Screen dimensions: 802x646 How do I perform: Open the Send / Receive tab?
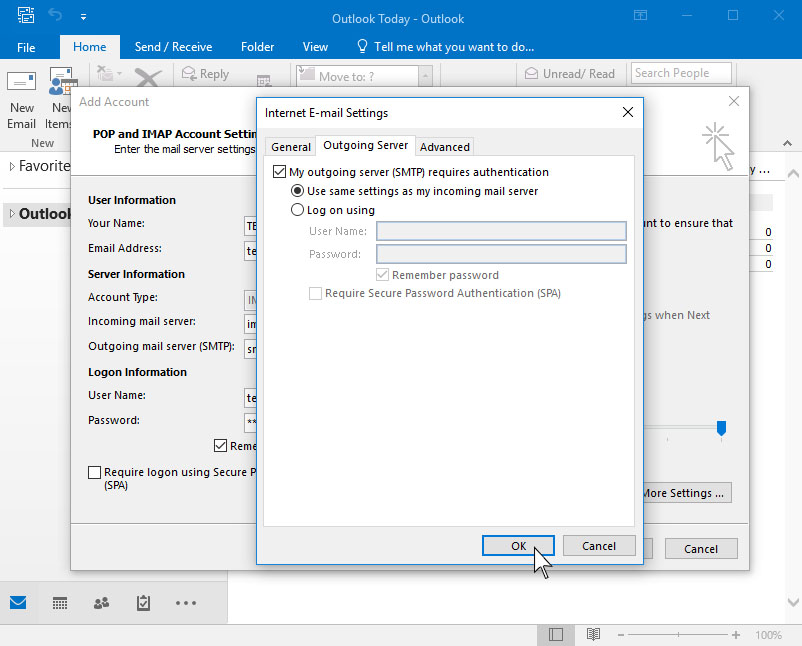click(x=173, y=47)
